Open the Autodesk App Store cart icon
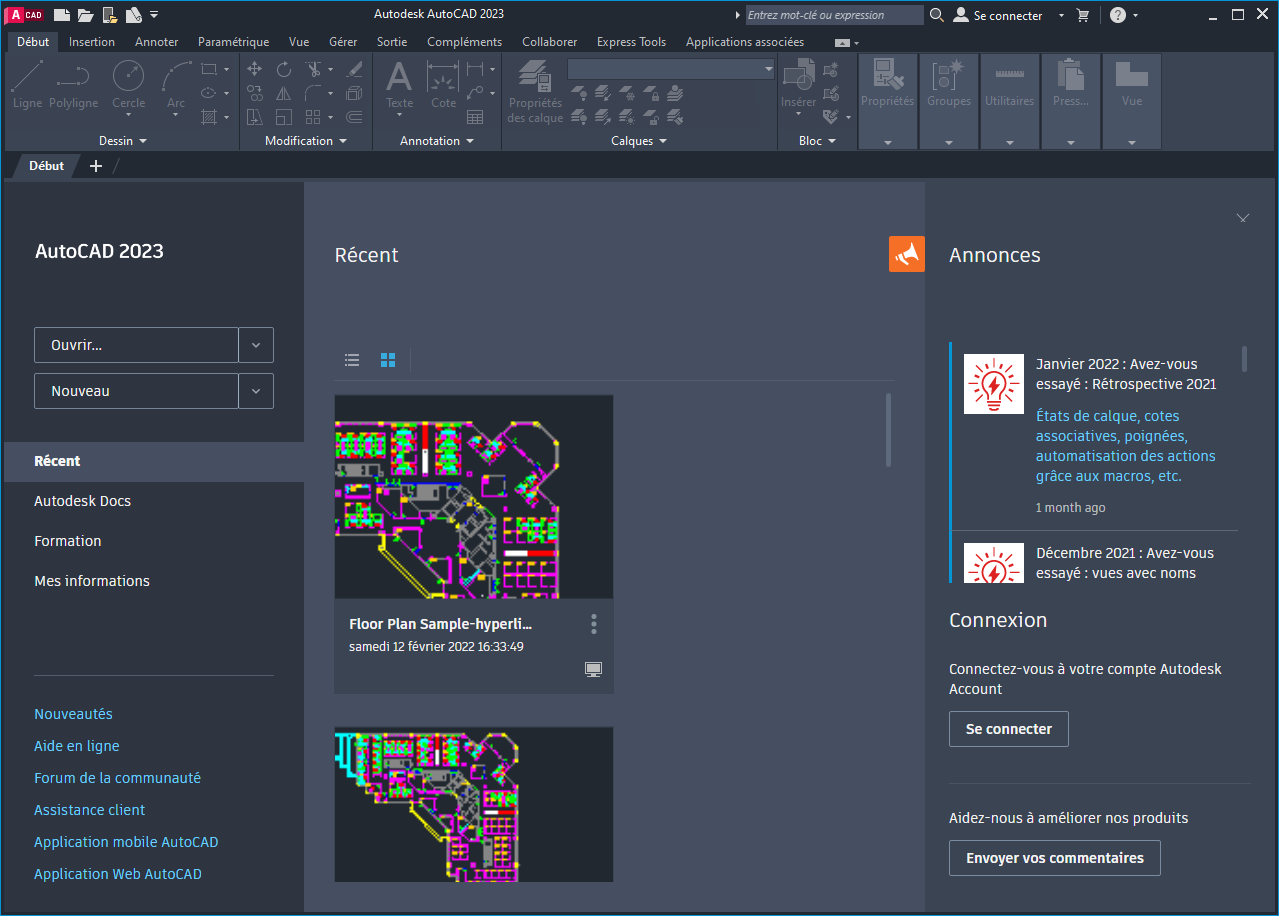Image resolution: width=1279 pixels, height=916 pixels. click(1083, 15)
